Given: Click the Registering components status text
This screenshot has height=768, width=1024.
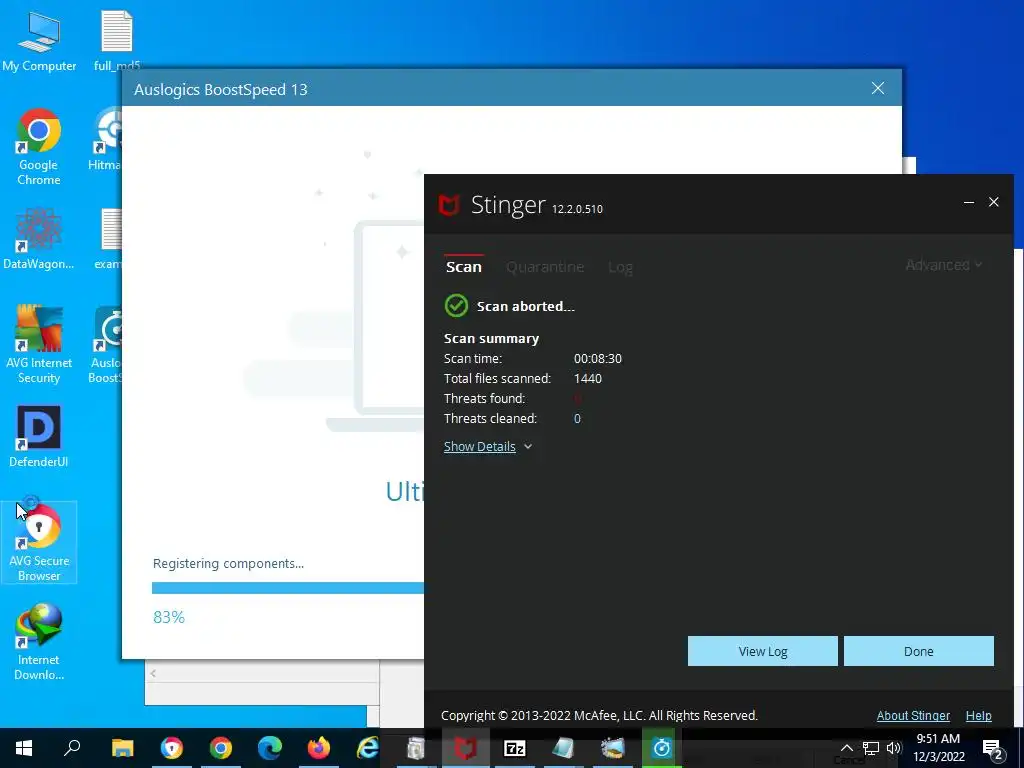Looking at the screenshot, I should [x=229, y=564].
